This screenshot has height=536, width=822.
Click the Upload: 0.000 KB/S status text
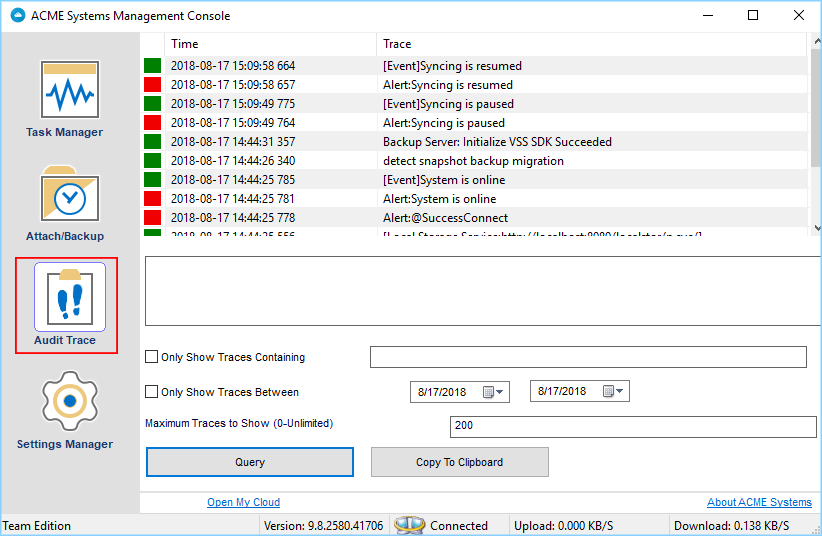point(564,526)
